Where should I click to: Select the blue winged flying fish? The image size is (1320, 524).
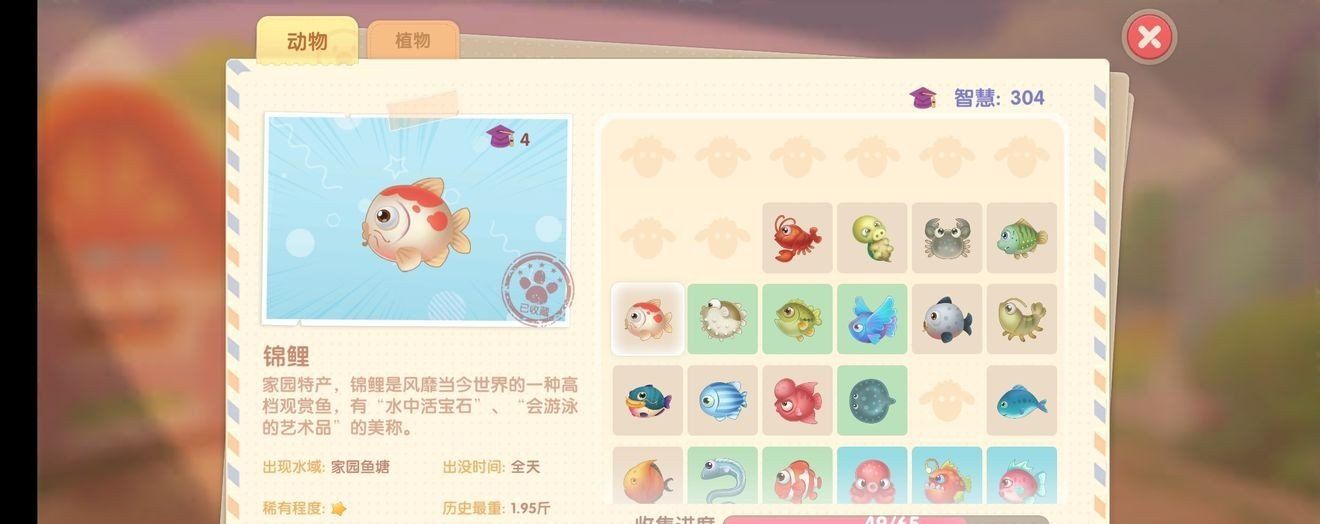872,319
